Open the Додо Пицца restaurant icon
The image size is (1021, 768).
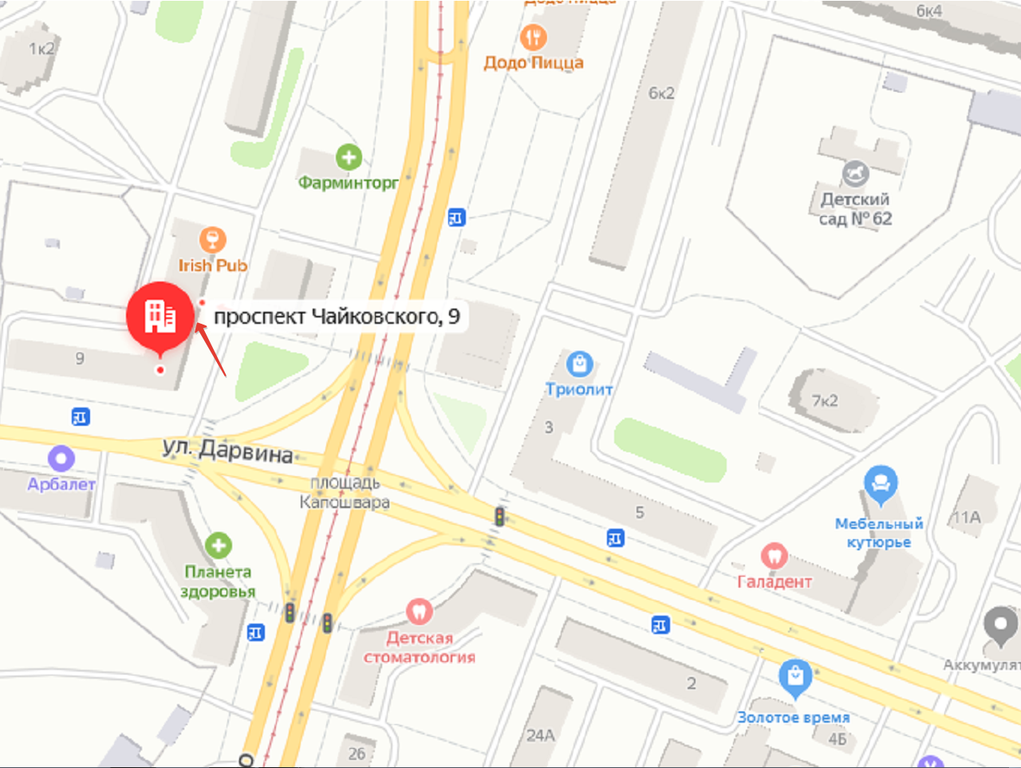click(533, 38)
